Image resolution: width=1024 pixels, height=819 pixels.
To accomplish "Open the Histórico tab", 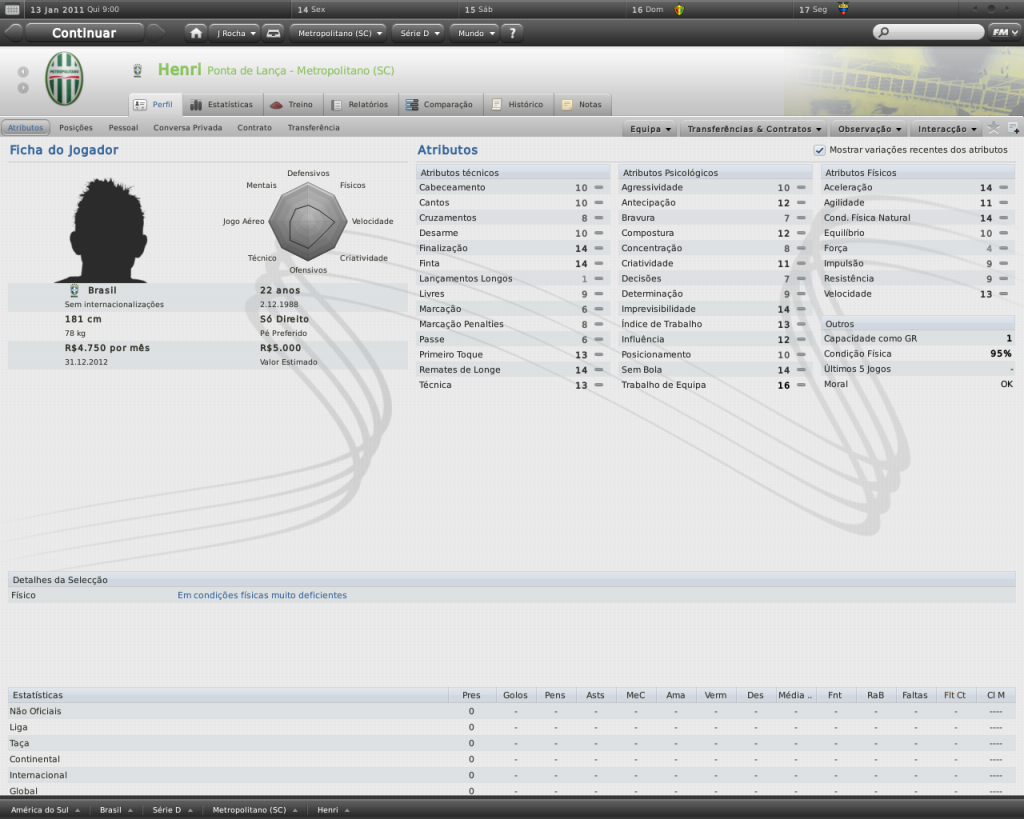I will tap(519, 104).
